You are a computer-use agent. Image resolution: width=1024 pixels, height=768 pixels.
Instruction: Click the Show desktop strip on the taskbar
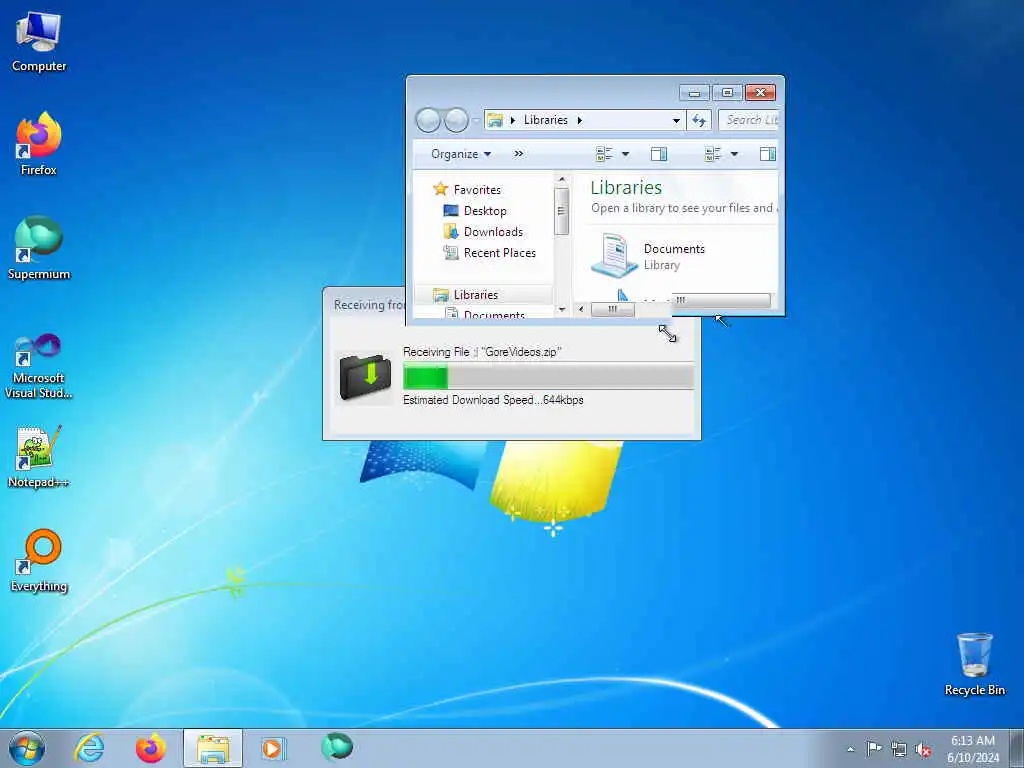coord(1017,748)
